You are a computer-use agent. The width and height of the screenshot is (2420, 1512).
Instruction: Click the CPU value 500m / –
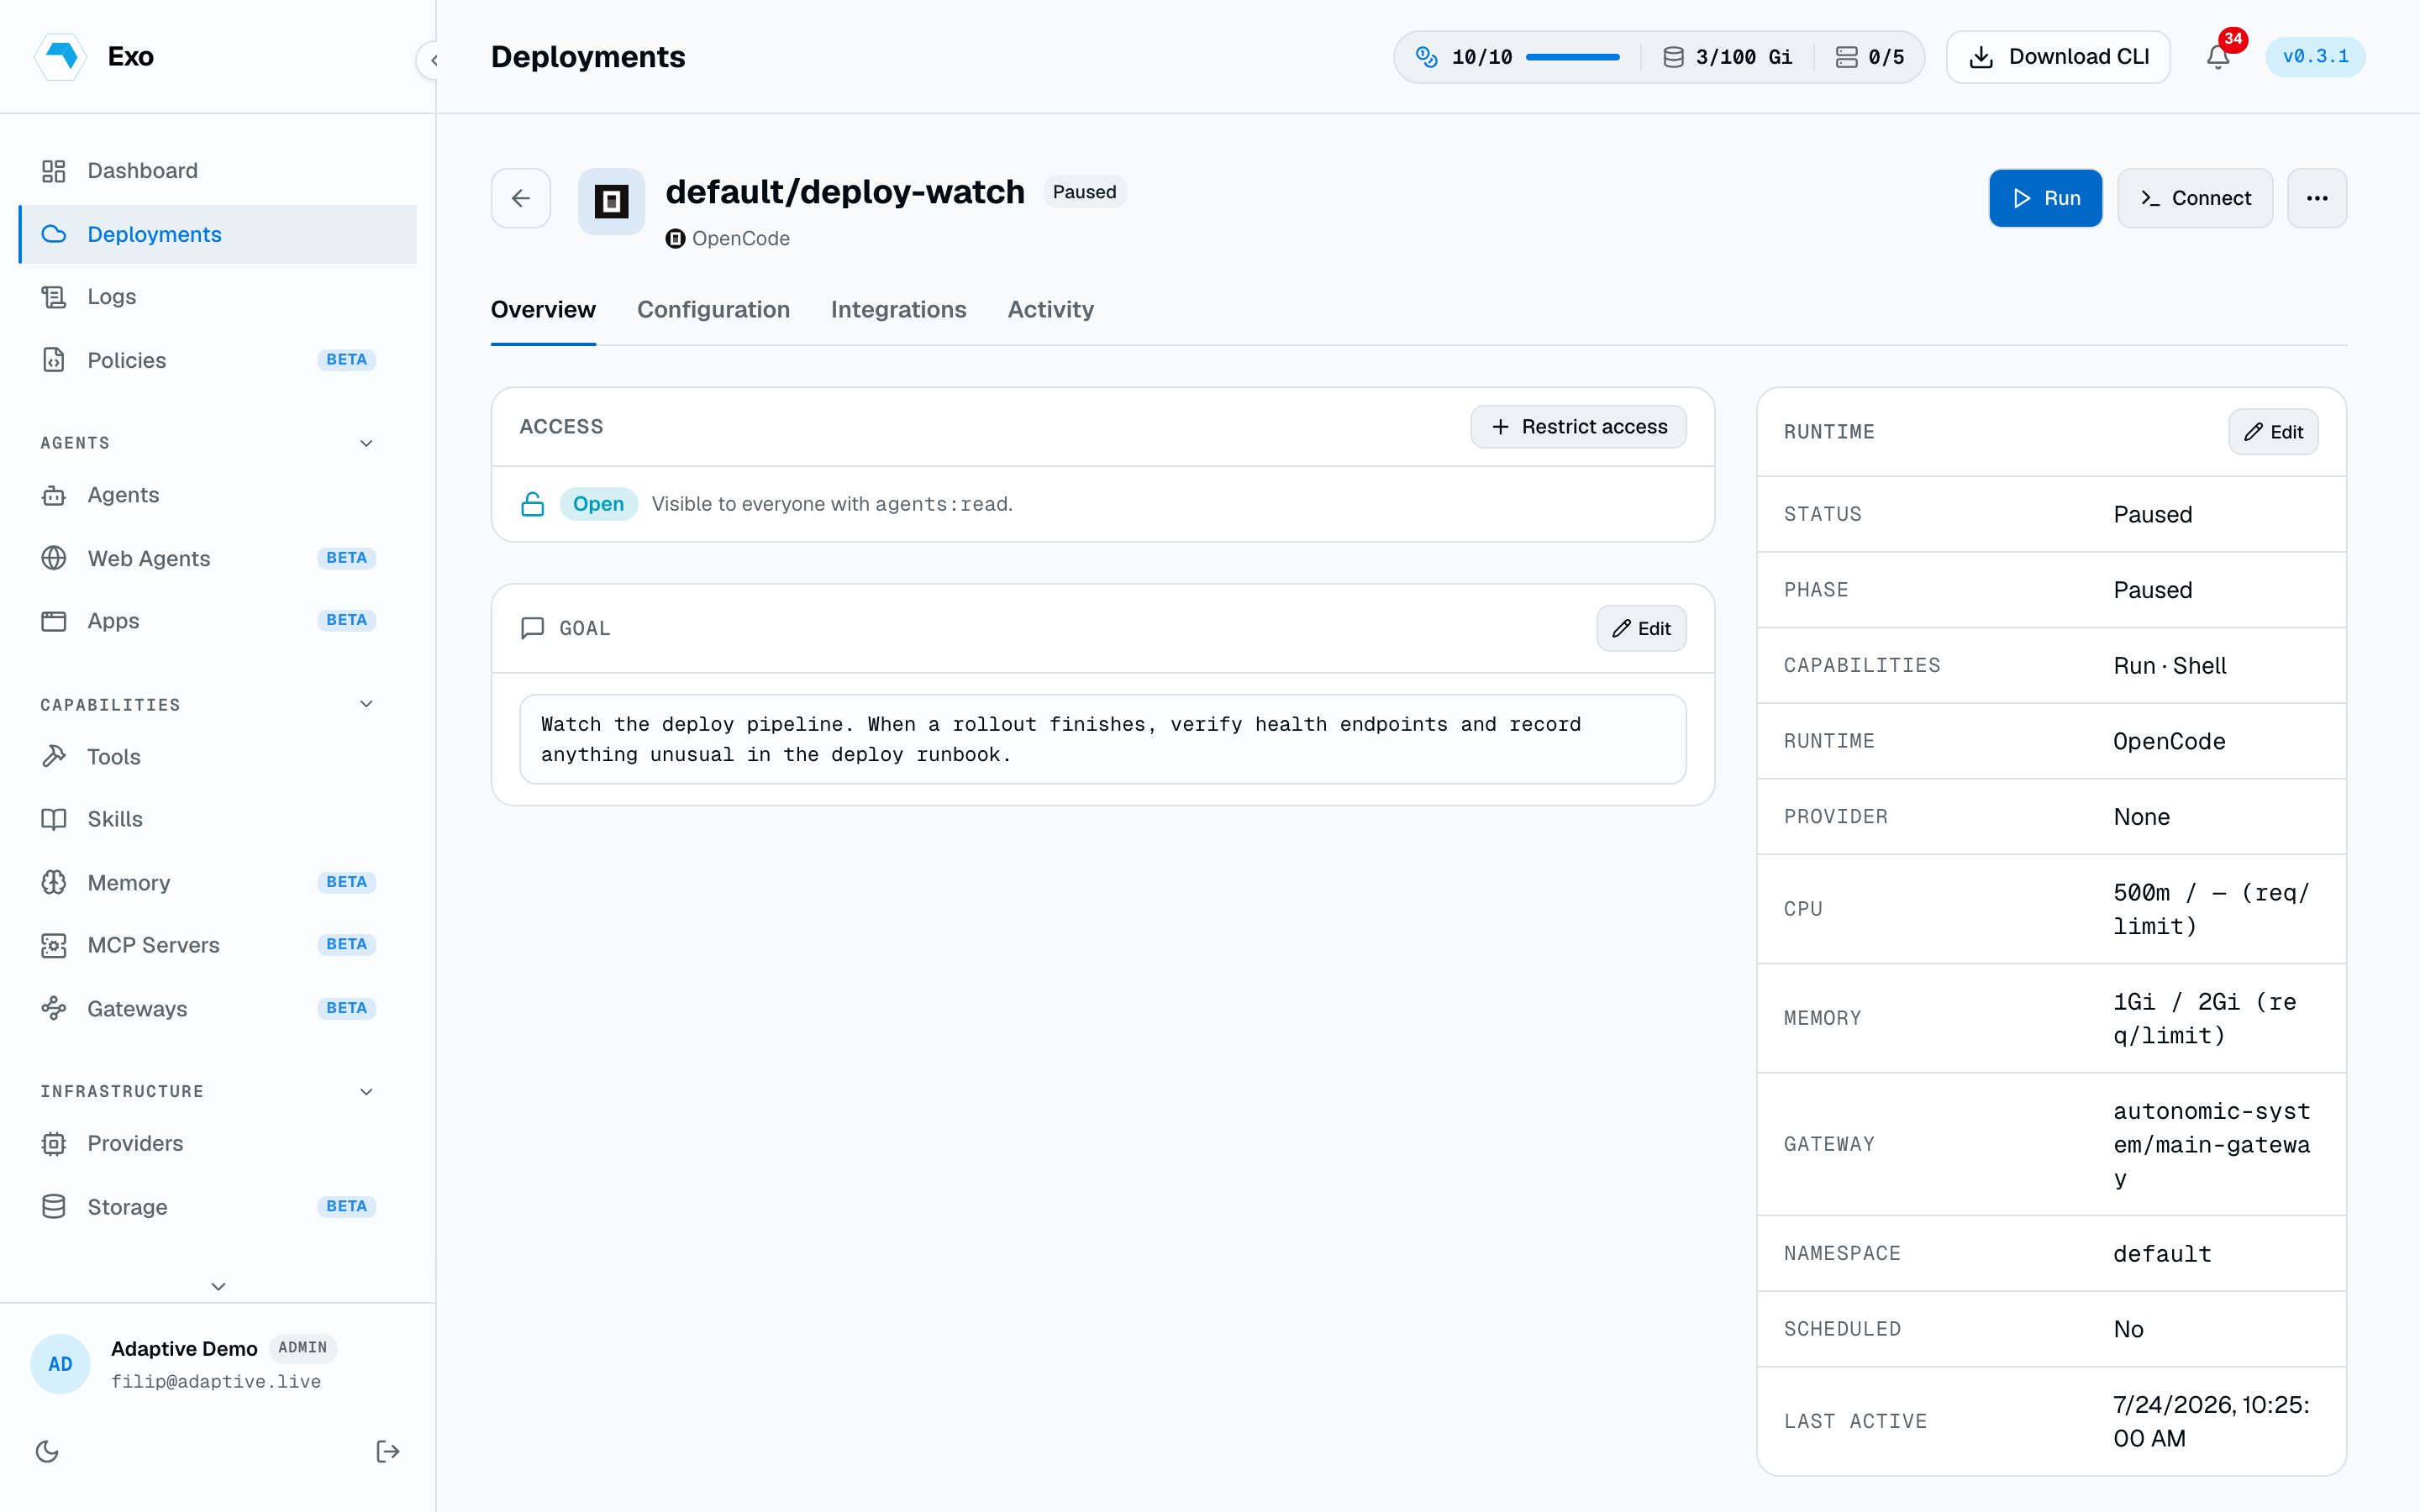(x=2211, y=909)
